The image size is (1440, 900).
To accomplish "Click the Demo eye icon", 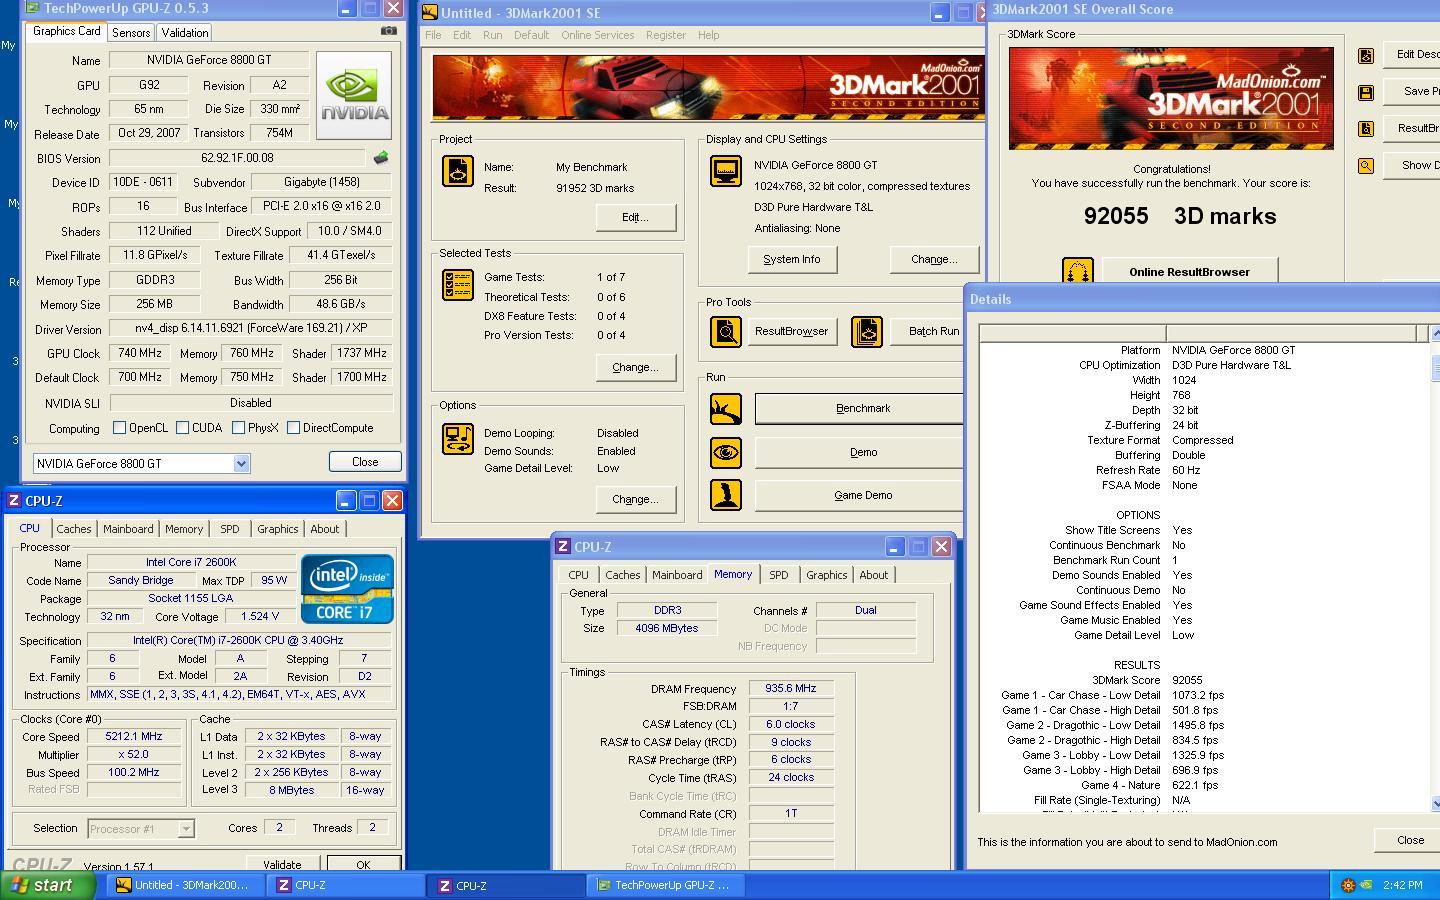I will (726, 452).
